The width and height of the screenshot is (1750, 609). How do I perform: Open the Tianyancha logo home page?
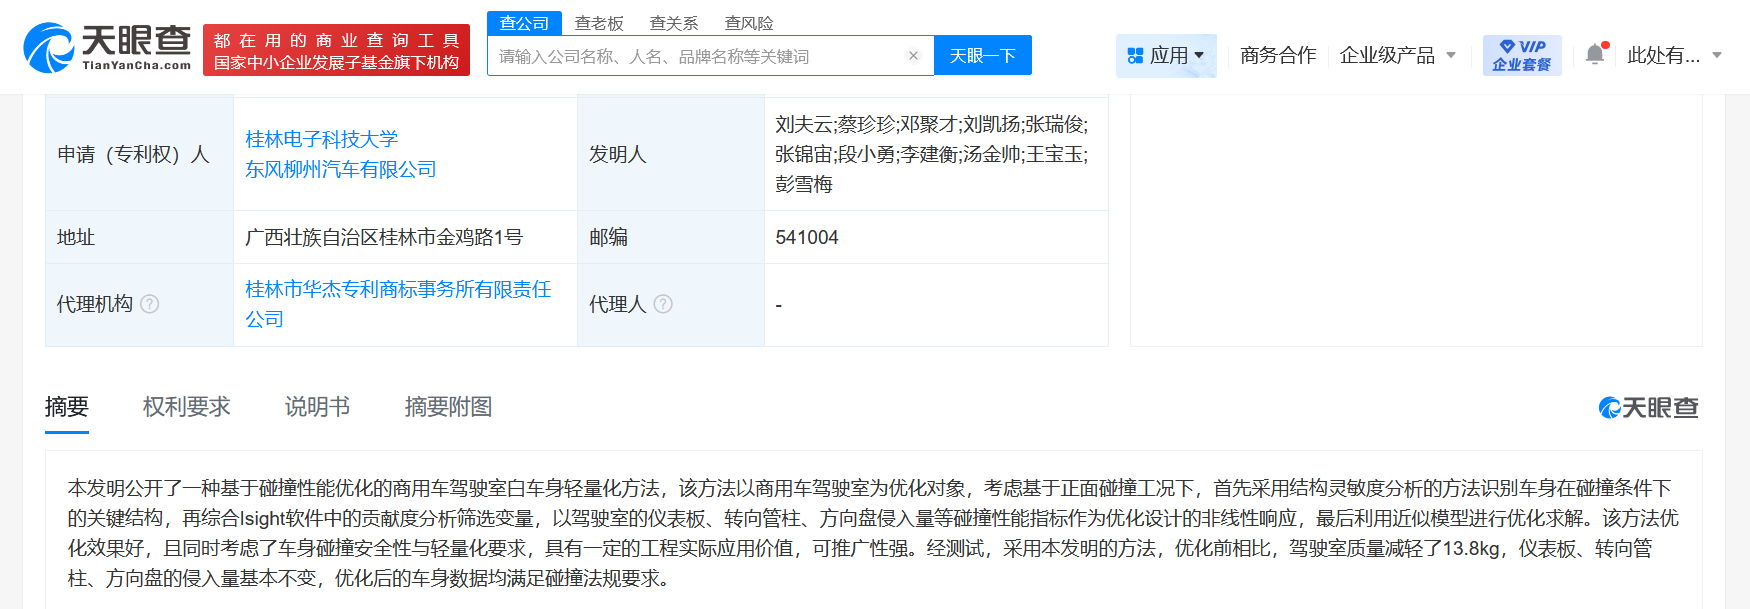point(107,48)
